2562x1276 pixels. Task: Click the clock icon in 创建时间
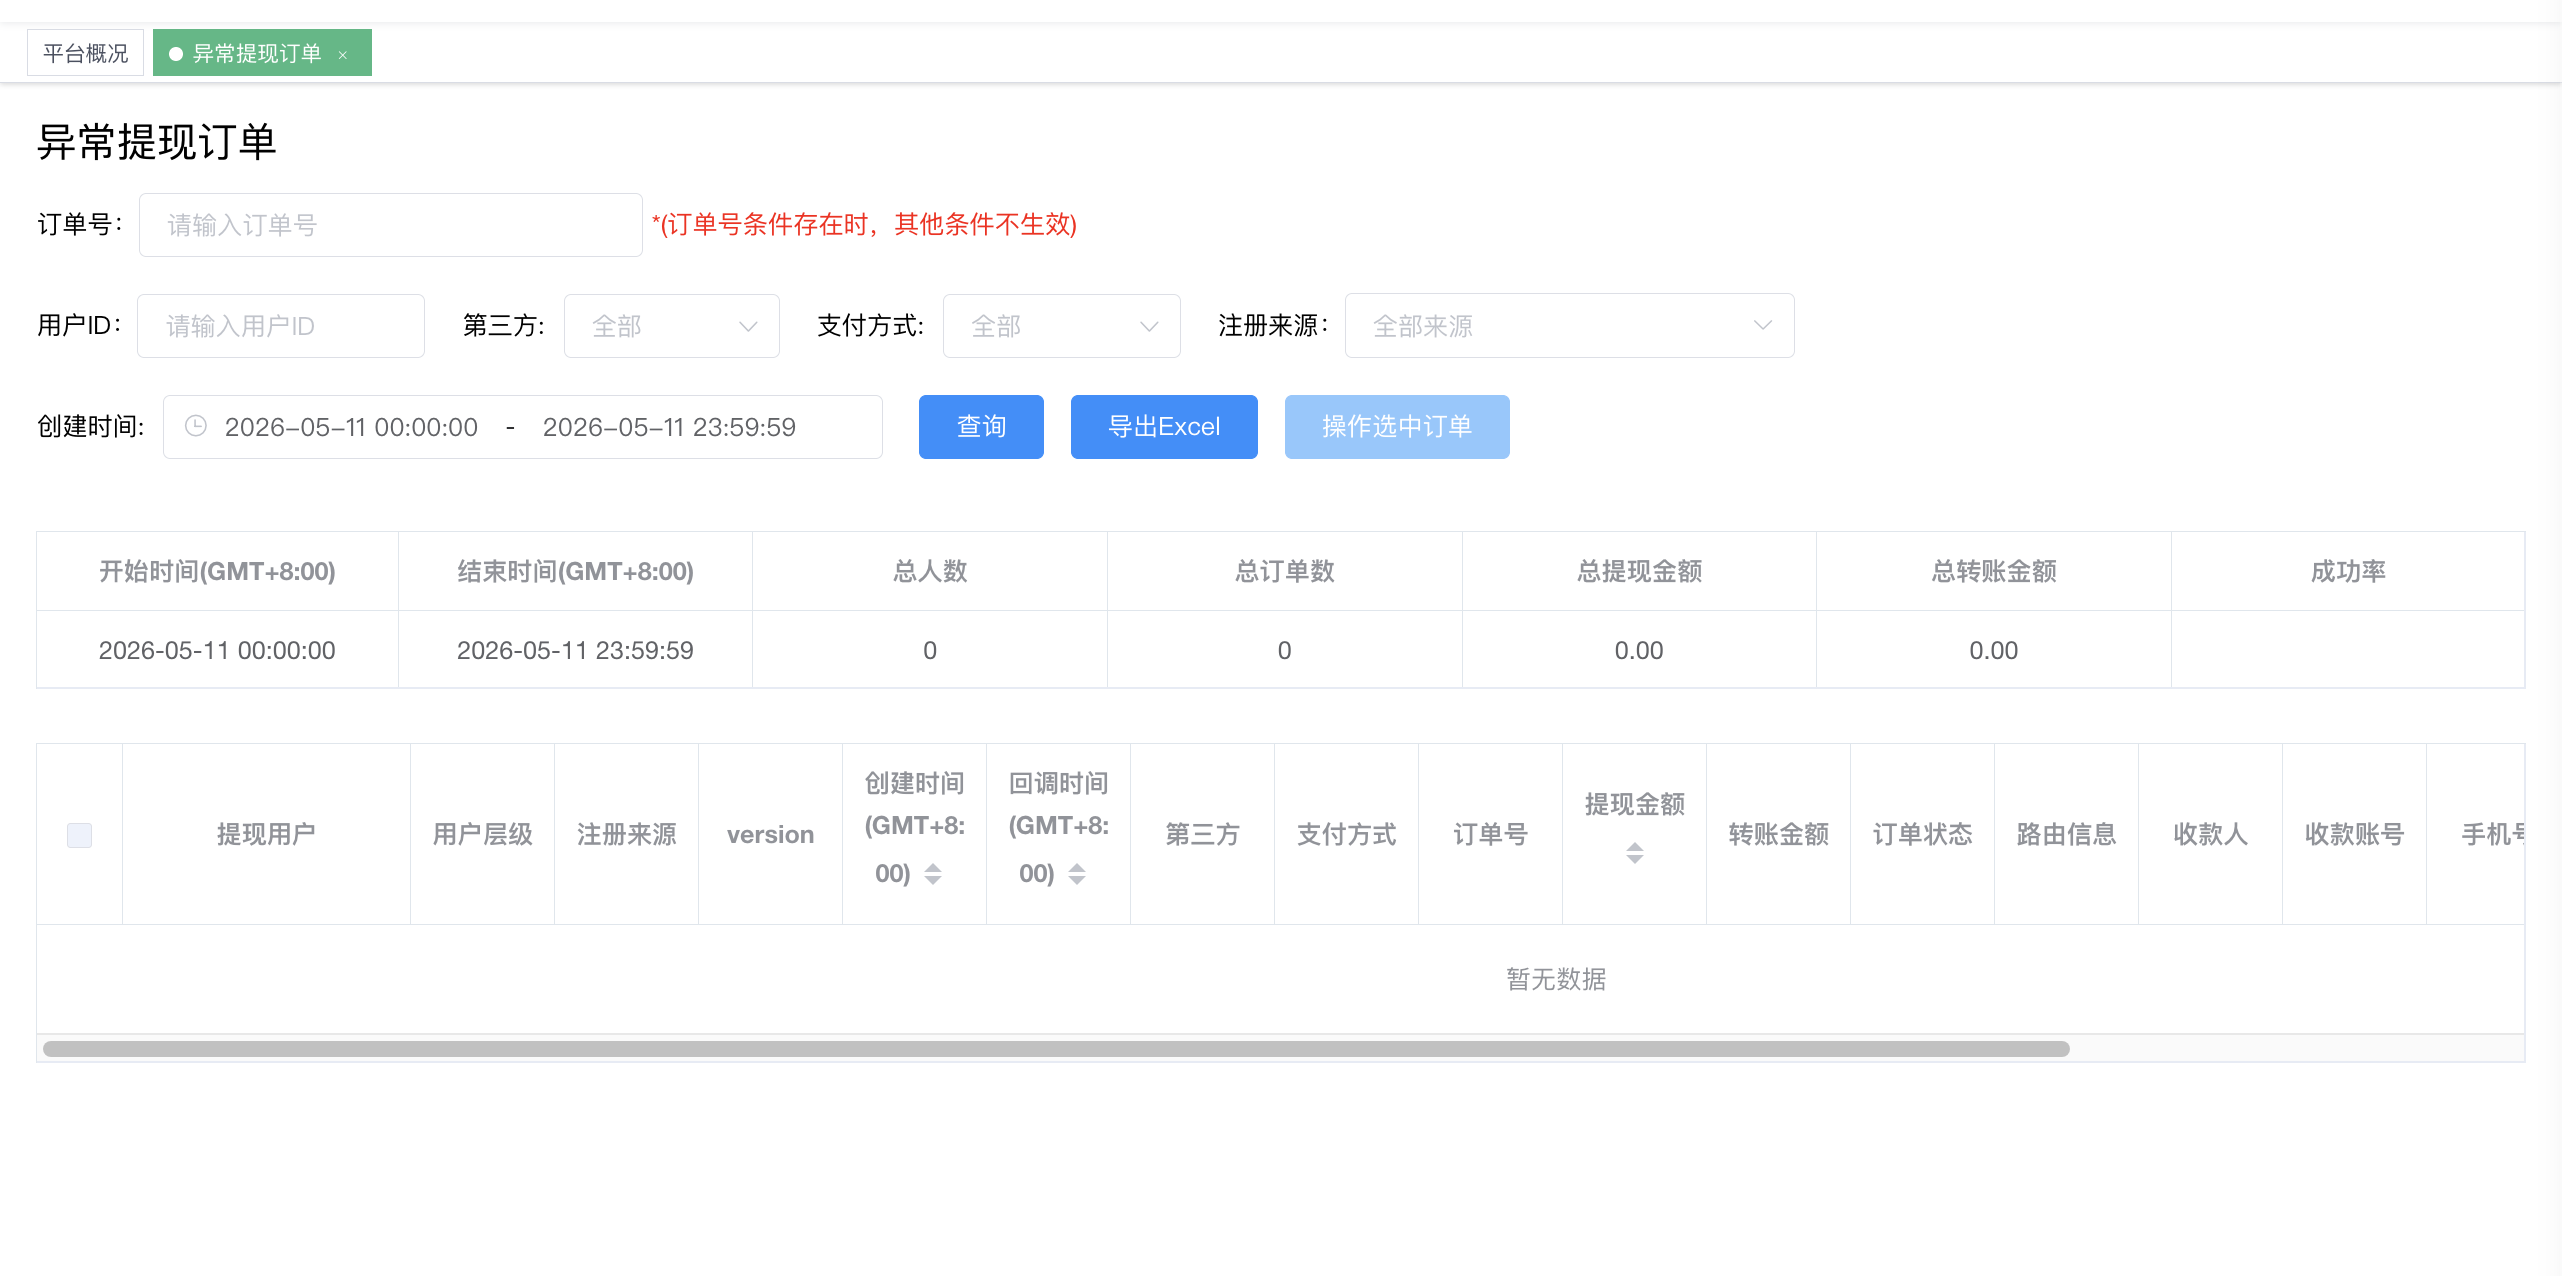click(196, 426)
